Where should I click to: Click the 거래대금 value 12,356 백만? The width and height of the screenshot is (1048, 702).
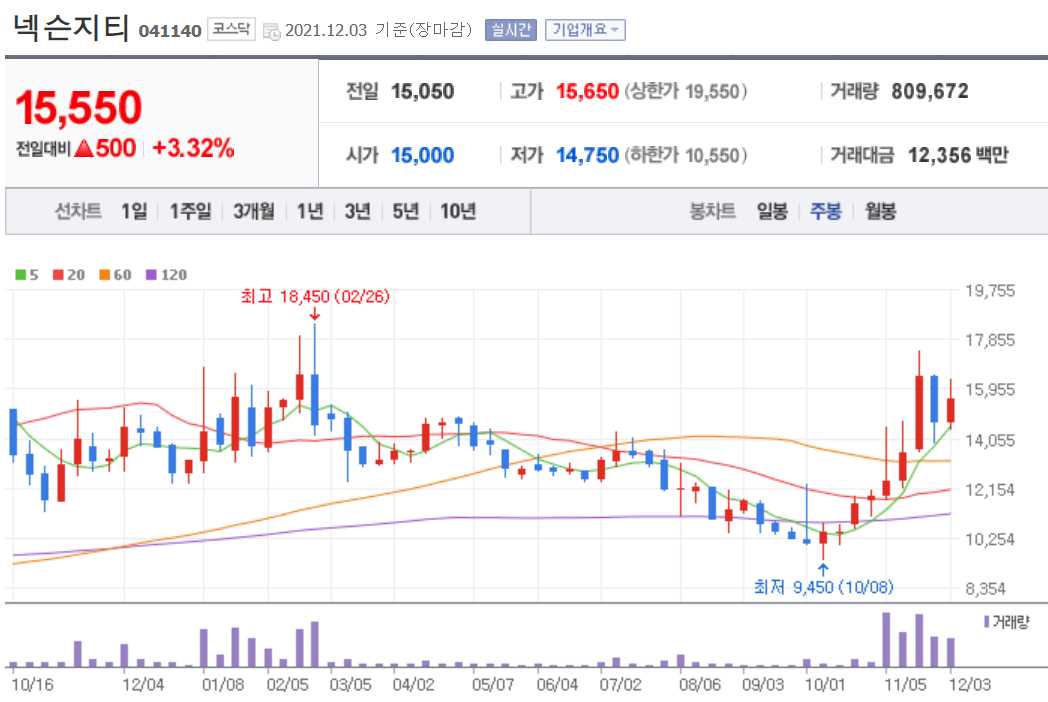click(958, 155)
